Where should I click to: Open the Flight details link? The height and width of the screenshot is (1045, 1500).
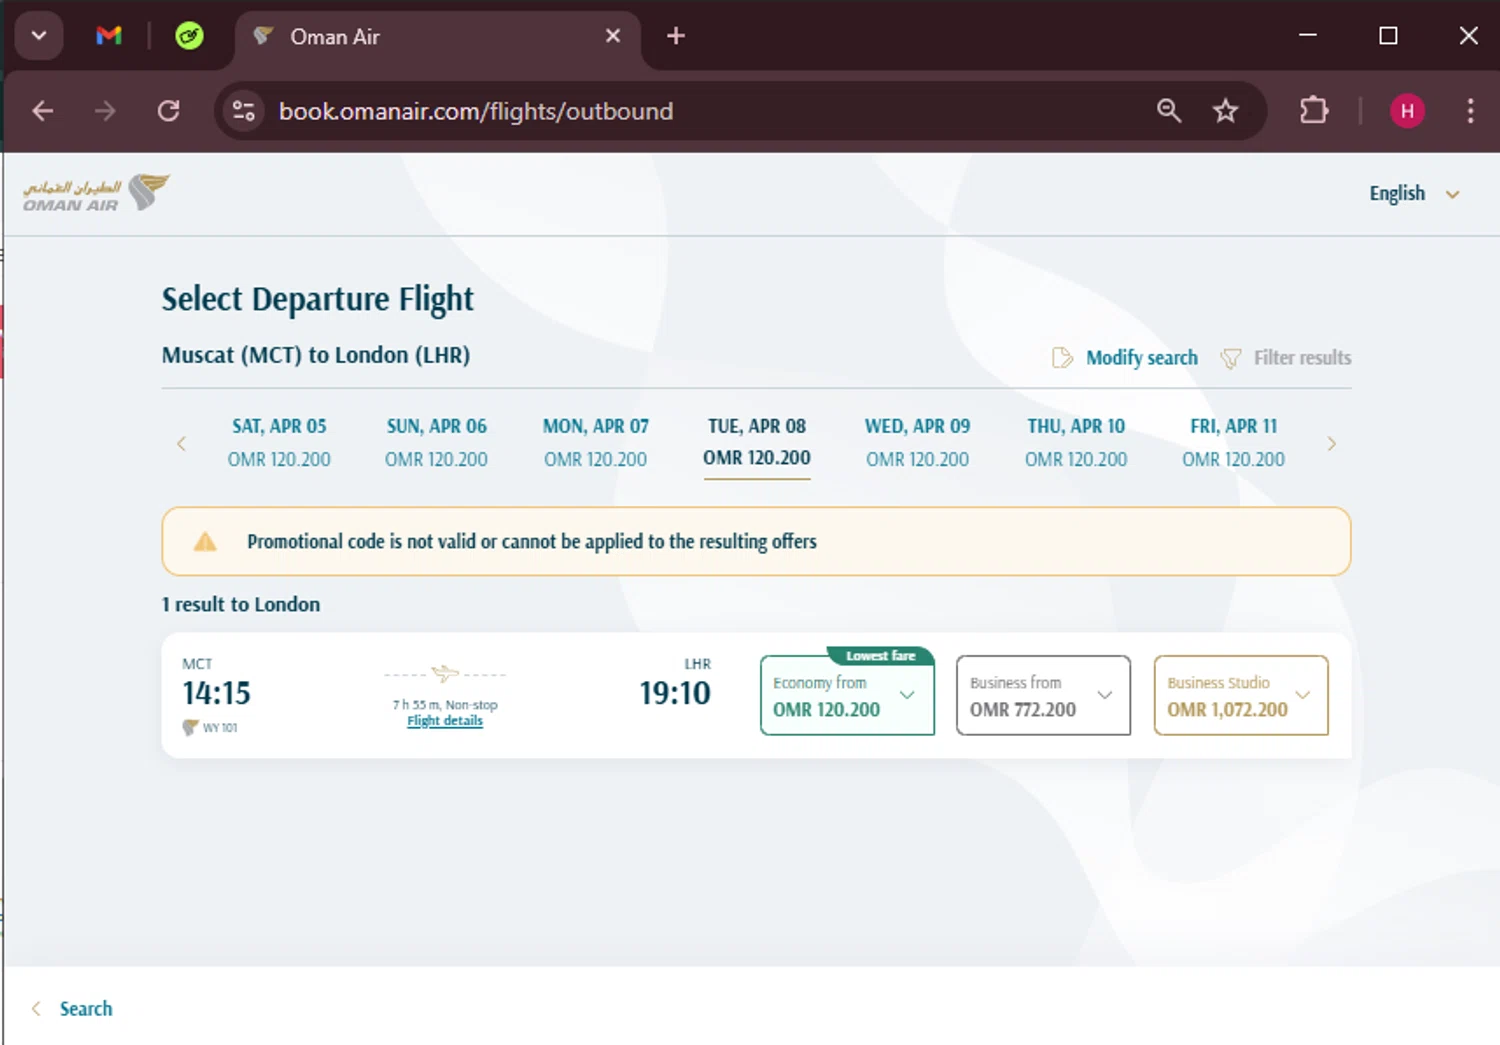click(445, 721)
